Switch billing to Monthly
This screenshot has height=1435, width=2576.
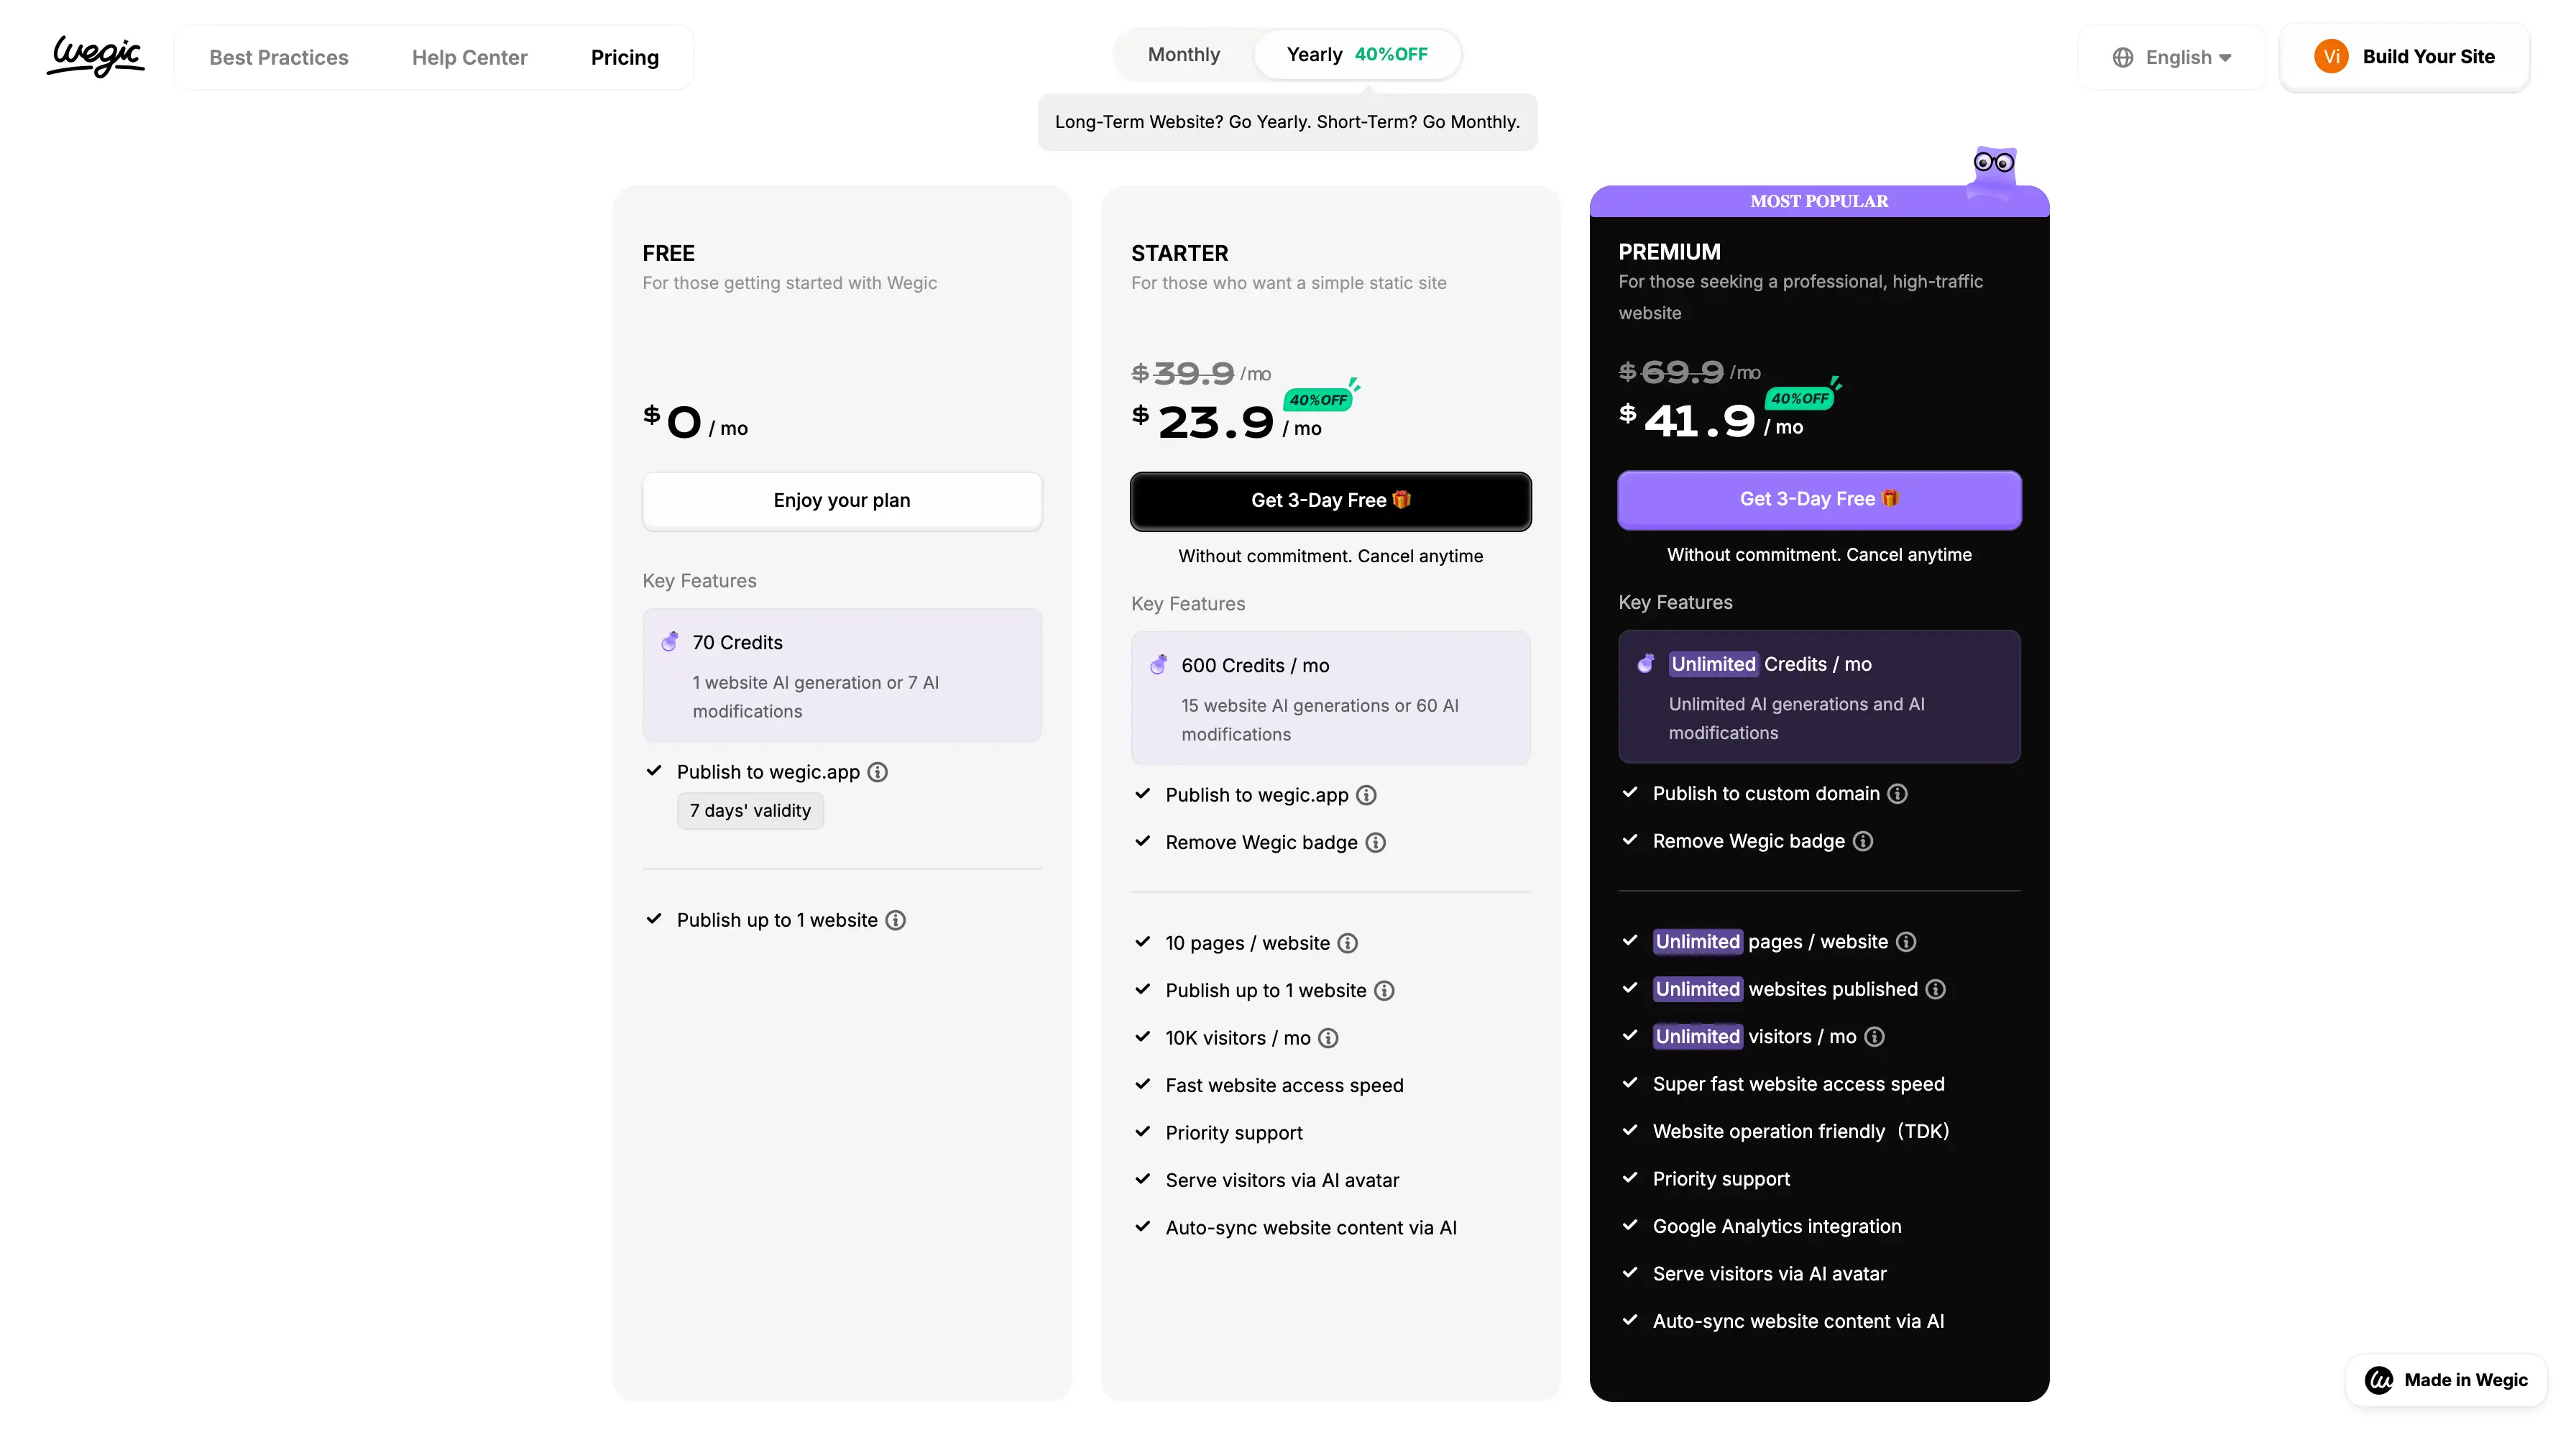pos(1183,55)
